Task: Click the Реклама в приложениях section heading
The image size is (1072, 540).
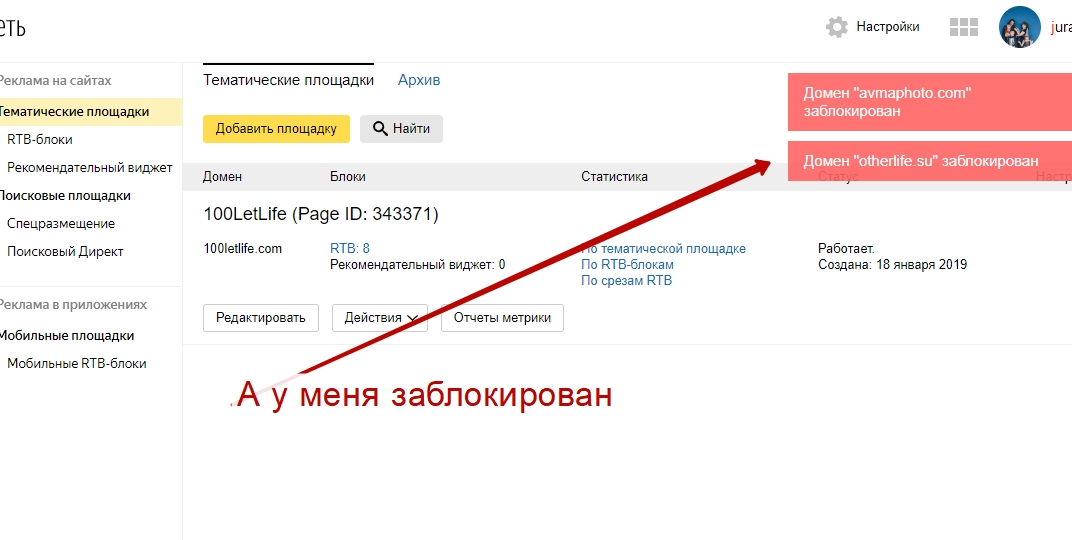Action: coord(72,305)
